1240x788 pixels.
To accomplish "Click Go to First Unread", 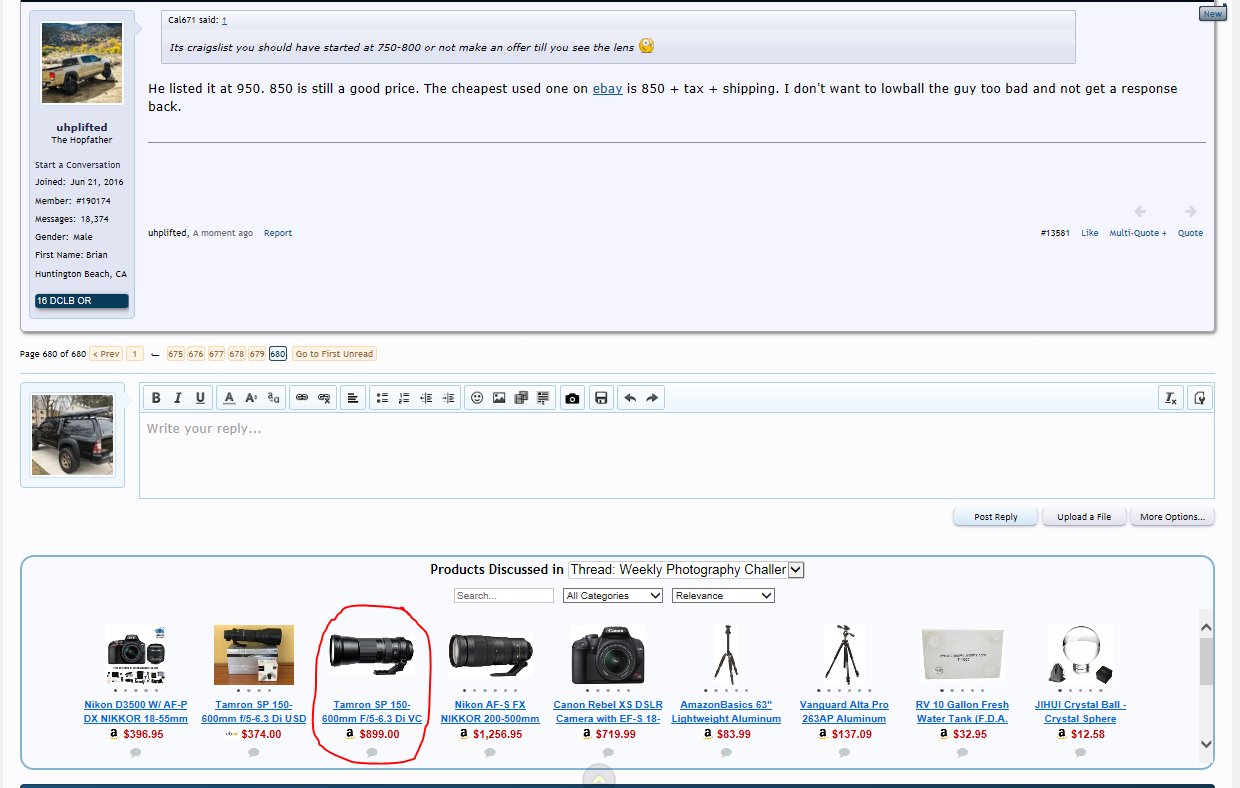I will 334,354.
